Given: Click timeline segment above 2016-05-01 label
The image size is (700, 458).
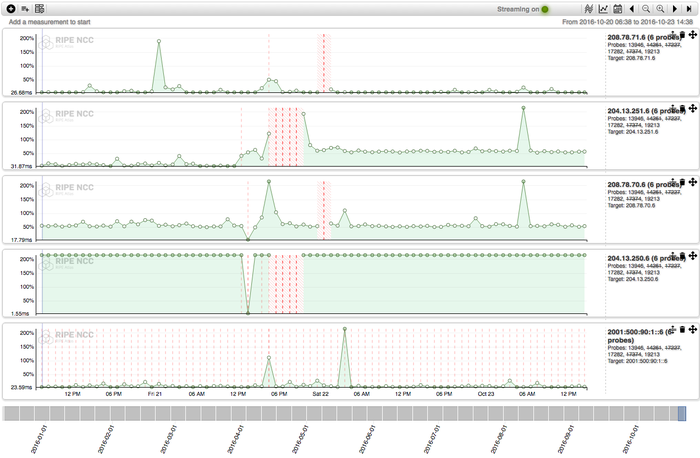Looking at the screenshot, I should 299,413.
